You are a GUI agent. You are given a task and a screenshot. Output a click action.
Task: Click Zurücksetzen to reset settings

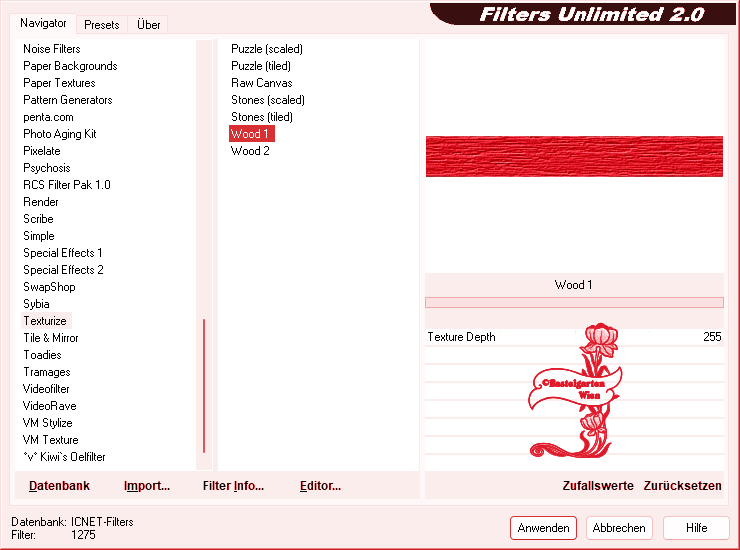pyautogui.click(x=682, y=486)
